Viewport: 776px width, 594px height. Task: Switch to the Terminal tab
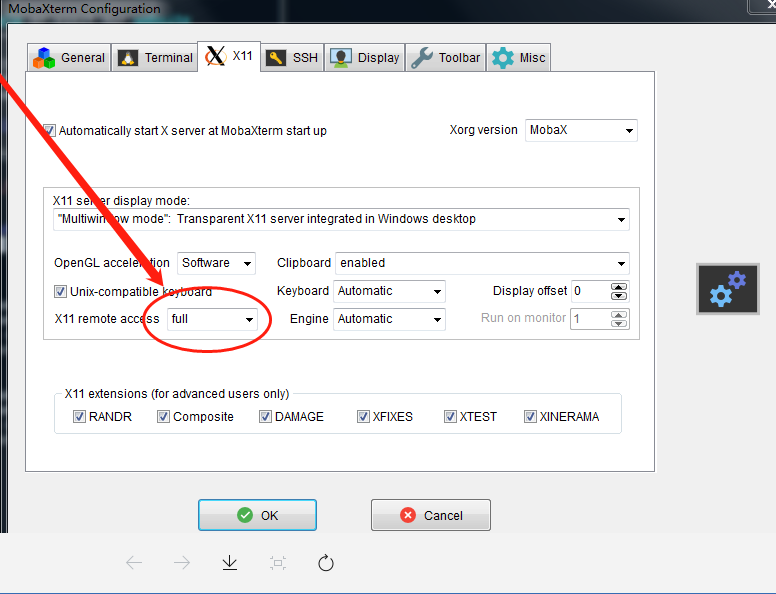tap(155, 58)
